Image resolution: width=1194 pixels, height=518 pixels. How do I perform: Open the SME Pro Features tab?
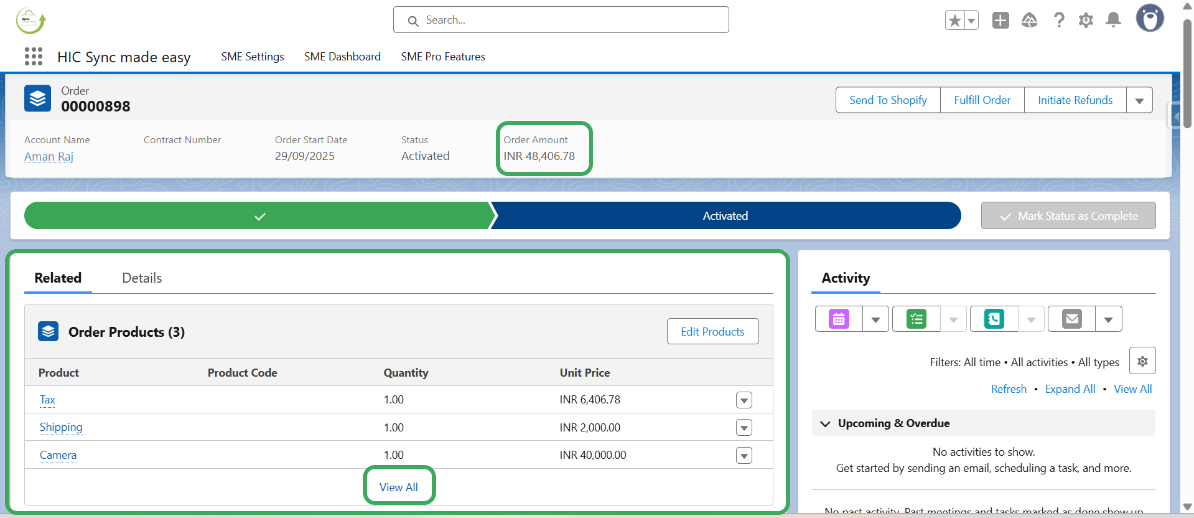(x=442, y=56)
